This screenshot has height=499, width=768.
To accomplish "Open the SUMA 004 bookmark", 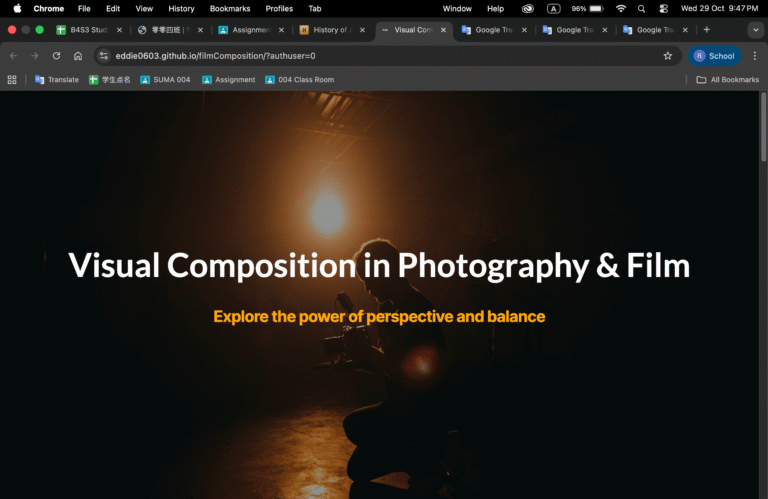I will click(165, 79).
